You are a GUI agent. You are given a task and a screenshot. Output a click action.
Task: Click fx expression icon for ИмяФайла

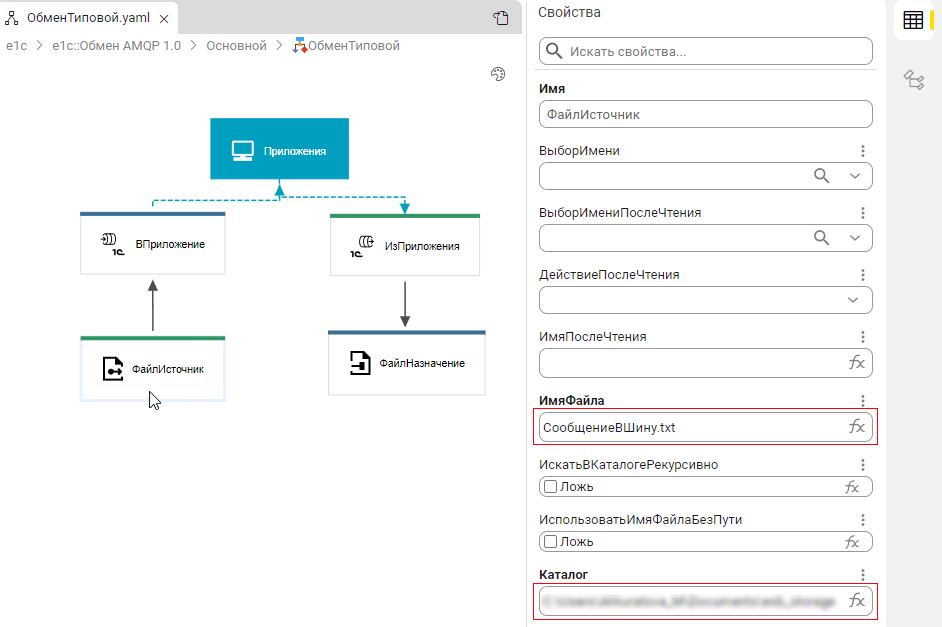[857, 426]
